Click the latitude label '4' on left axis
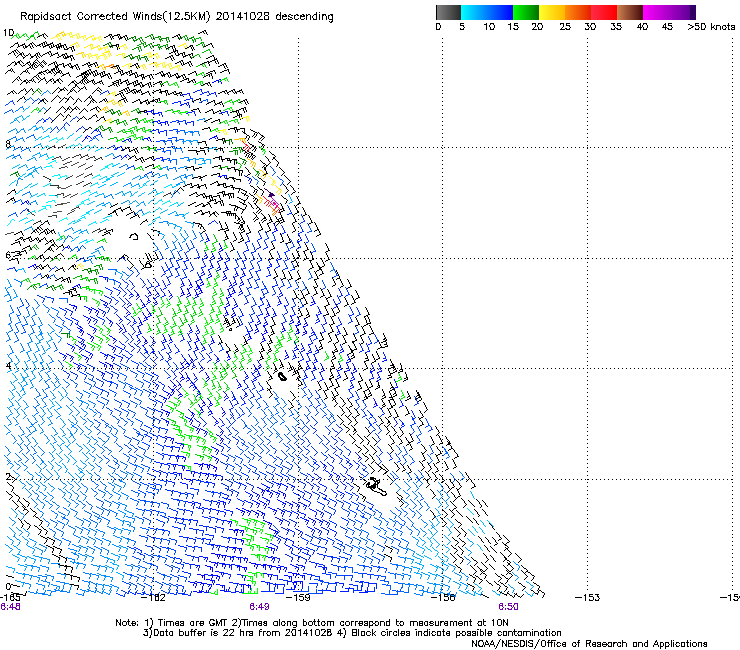740x650 pixels. (8, 365)
